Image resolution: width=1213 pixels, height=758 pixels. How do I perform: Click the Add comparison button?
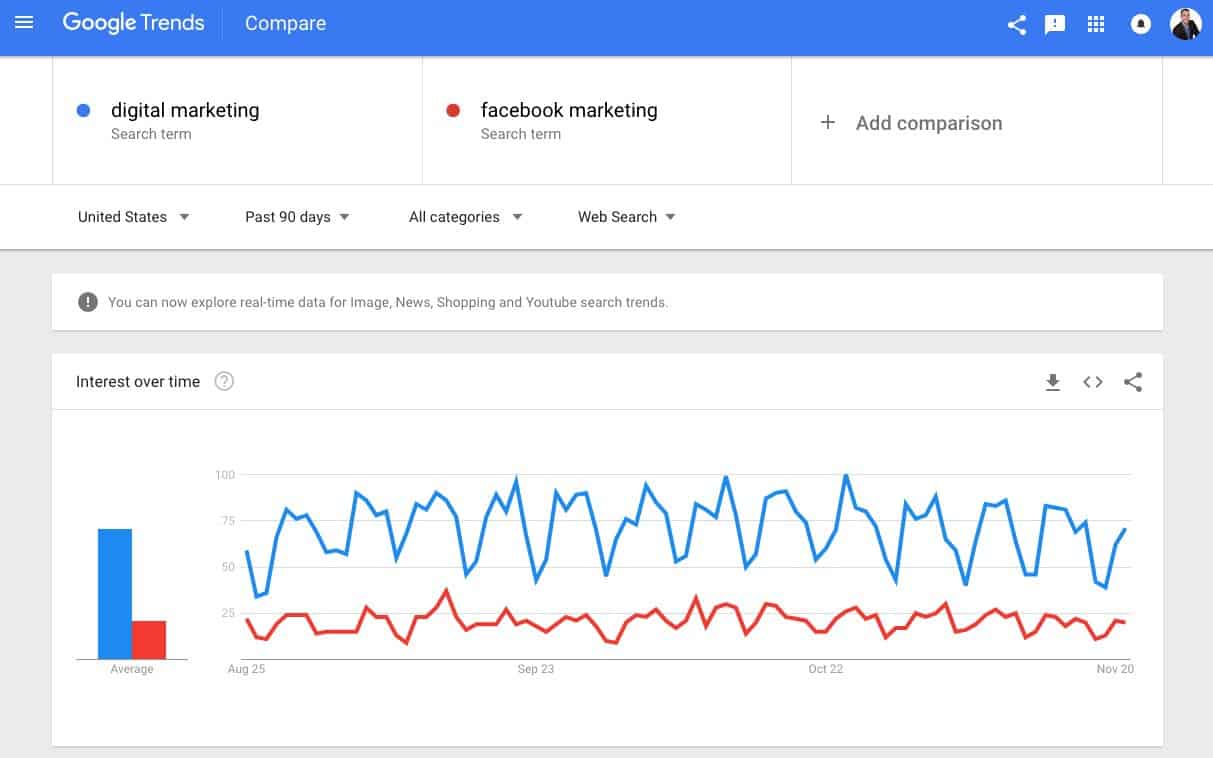point(912,123)
